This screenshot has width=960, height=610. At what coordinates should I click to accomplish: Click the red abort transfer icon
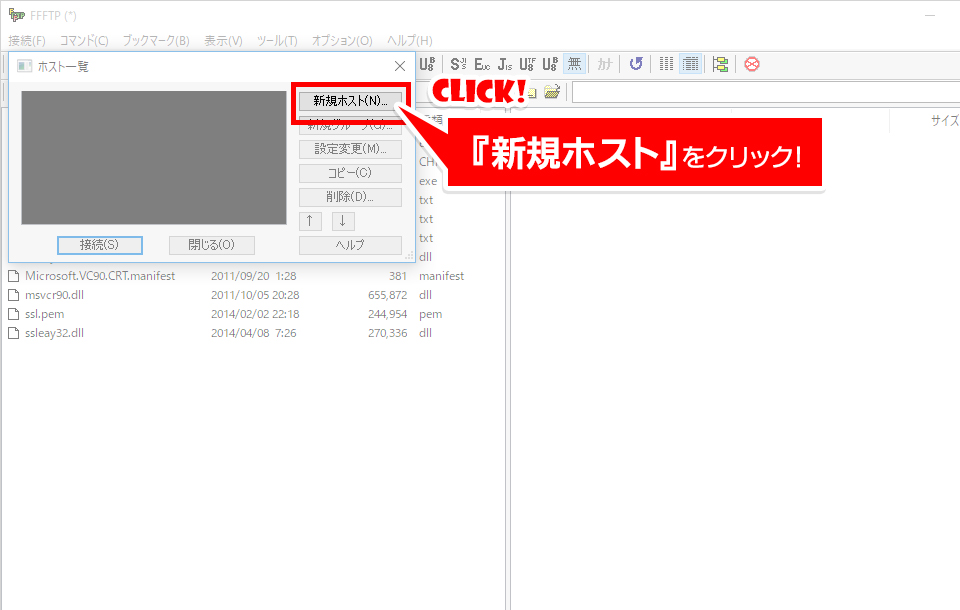point(752,64)
